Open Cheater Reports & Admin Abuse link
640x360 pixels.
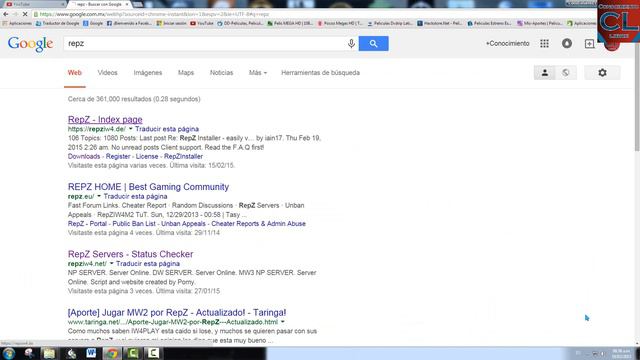(x=258, y=224)
